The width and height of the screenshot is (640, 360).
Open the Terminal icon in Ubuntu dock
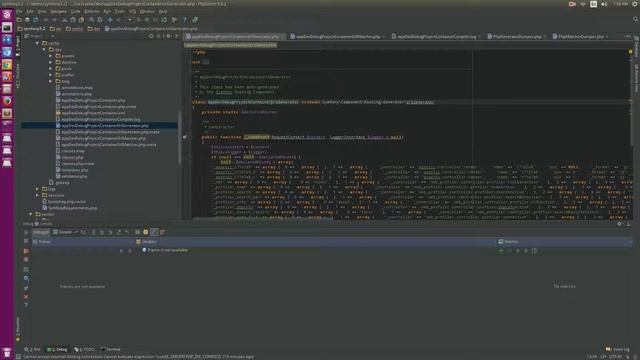tap(7, 27)
